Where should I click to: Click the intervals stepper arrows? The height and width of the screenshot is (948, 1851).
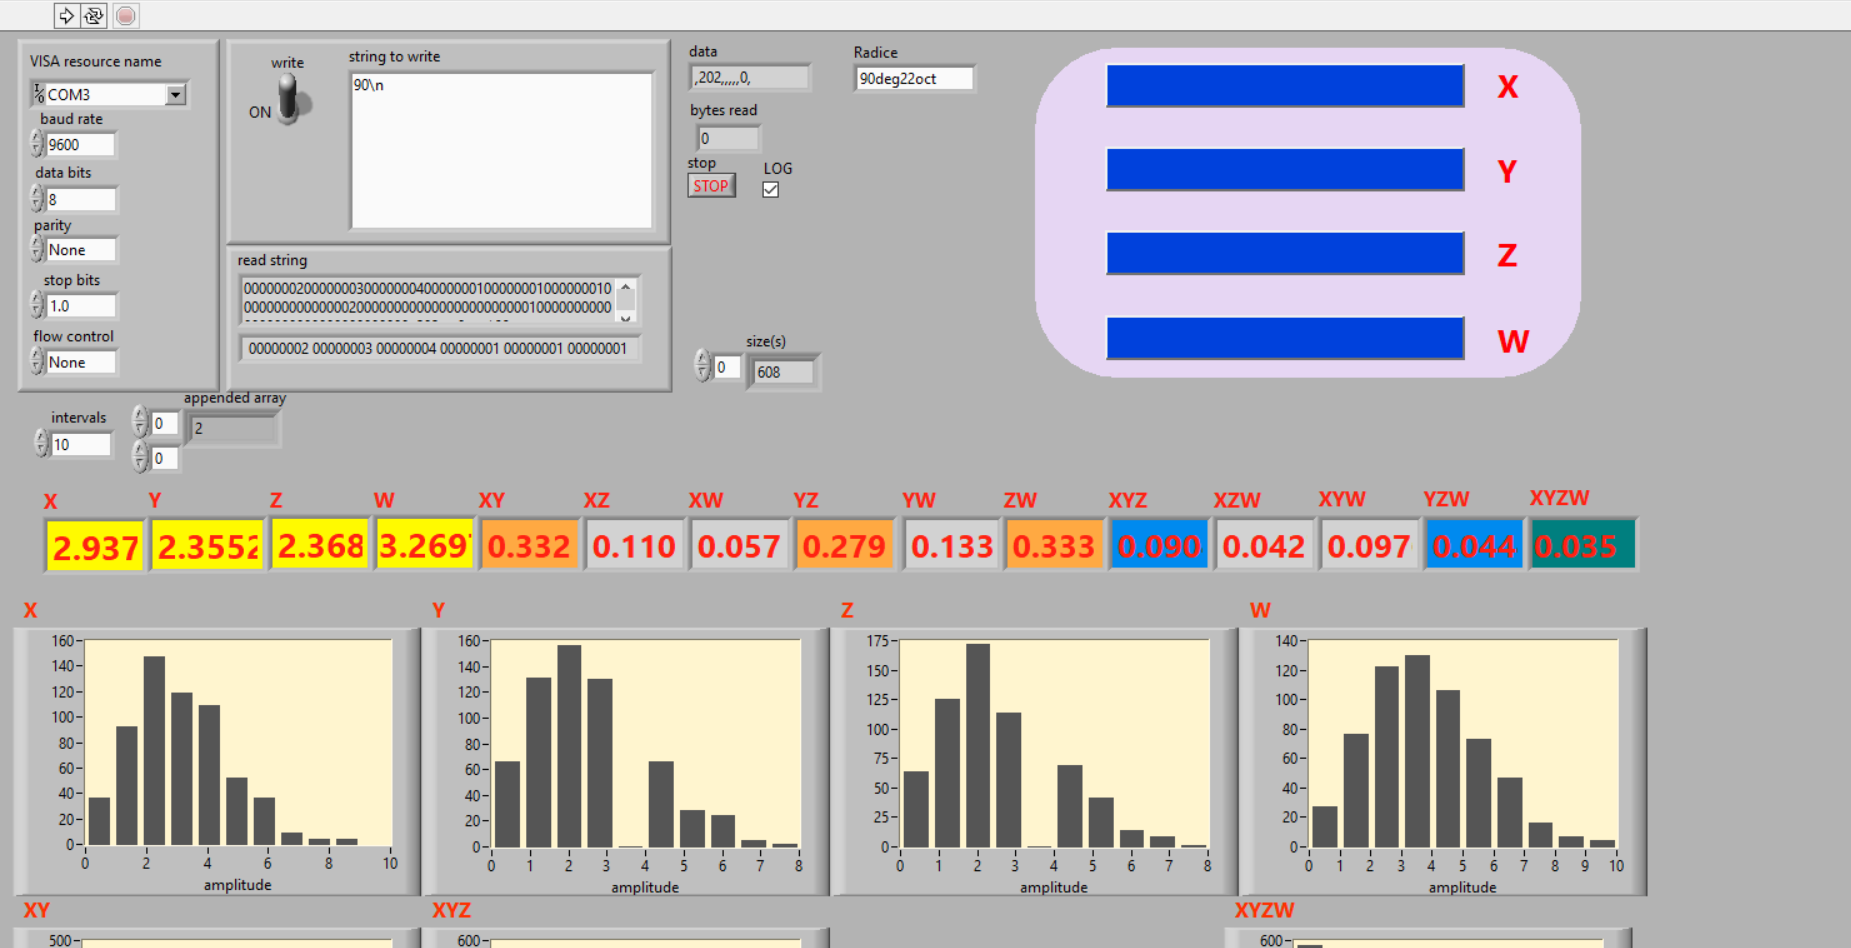[41, 443]
